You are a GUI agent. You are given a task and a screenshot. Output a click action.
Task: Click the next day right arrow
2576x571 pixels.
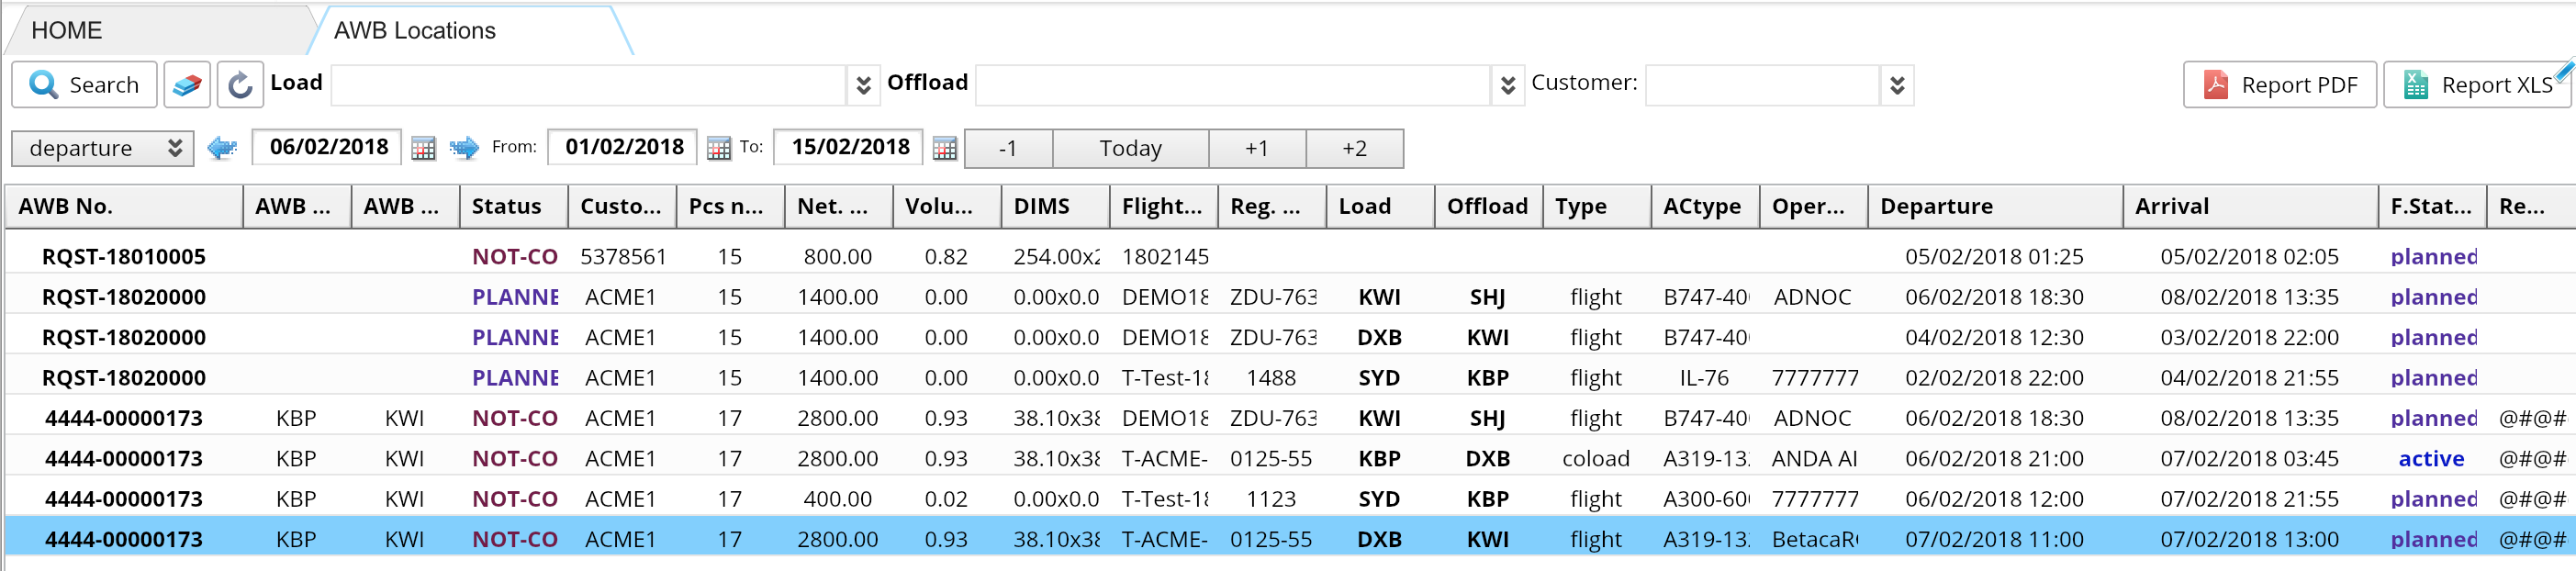[463, 149]
